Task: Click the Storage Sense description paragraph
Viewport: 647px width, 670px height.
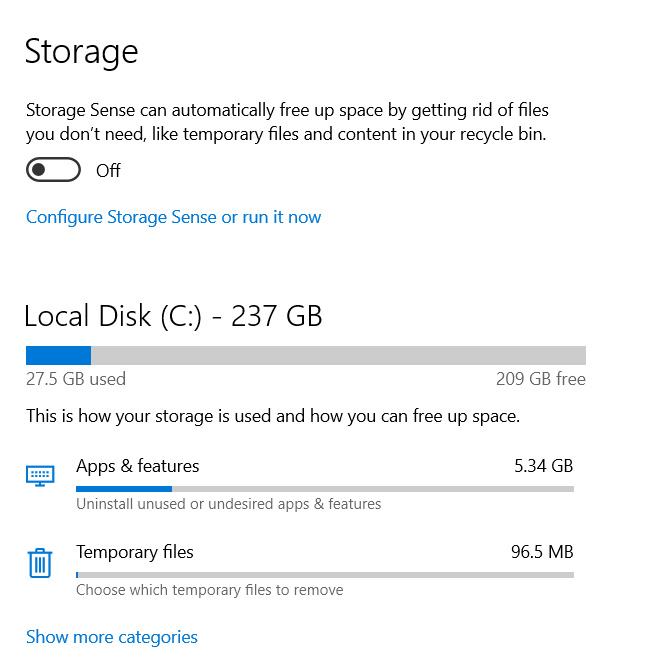Action: point(287,122)
